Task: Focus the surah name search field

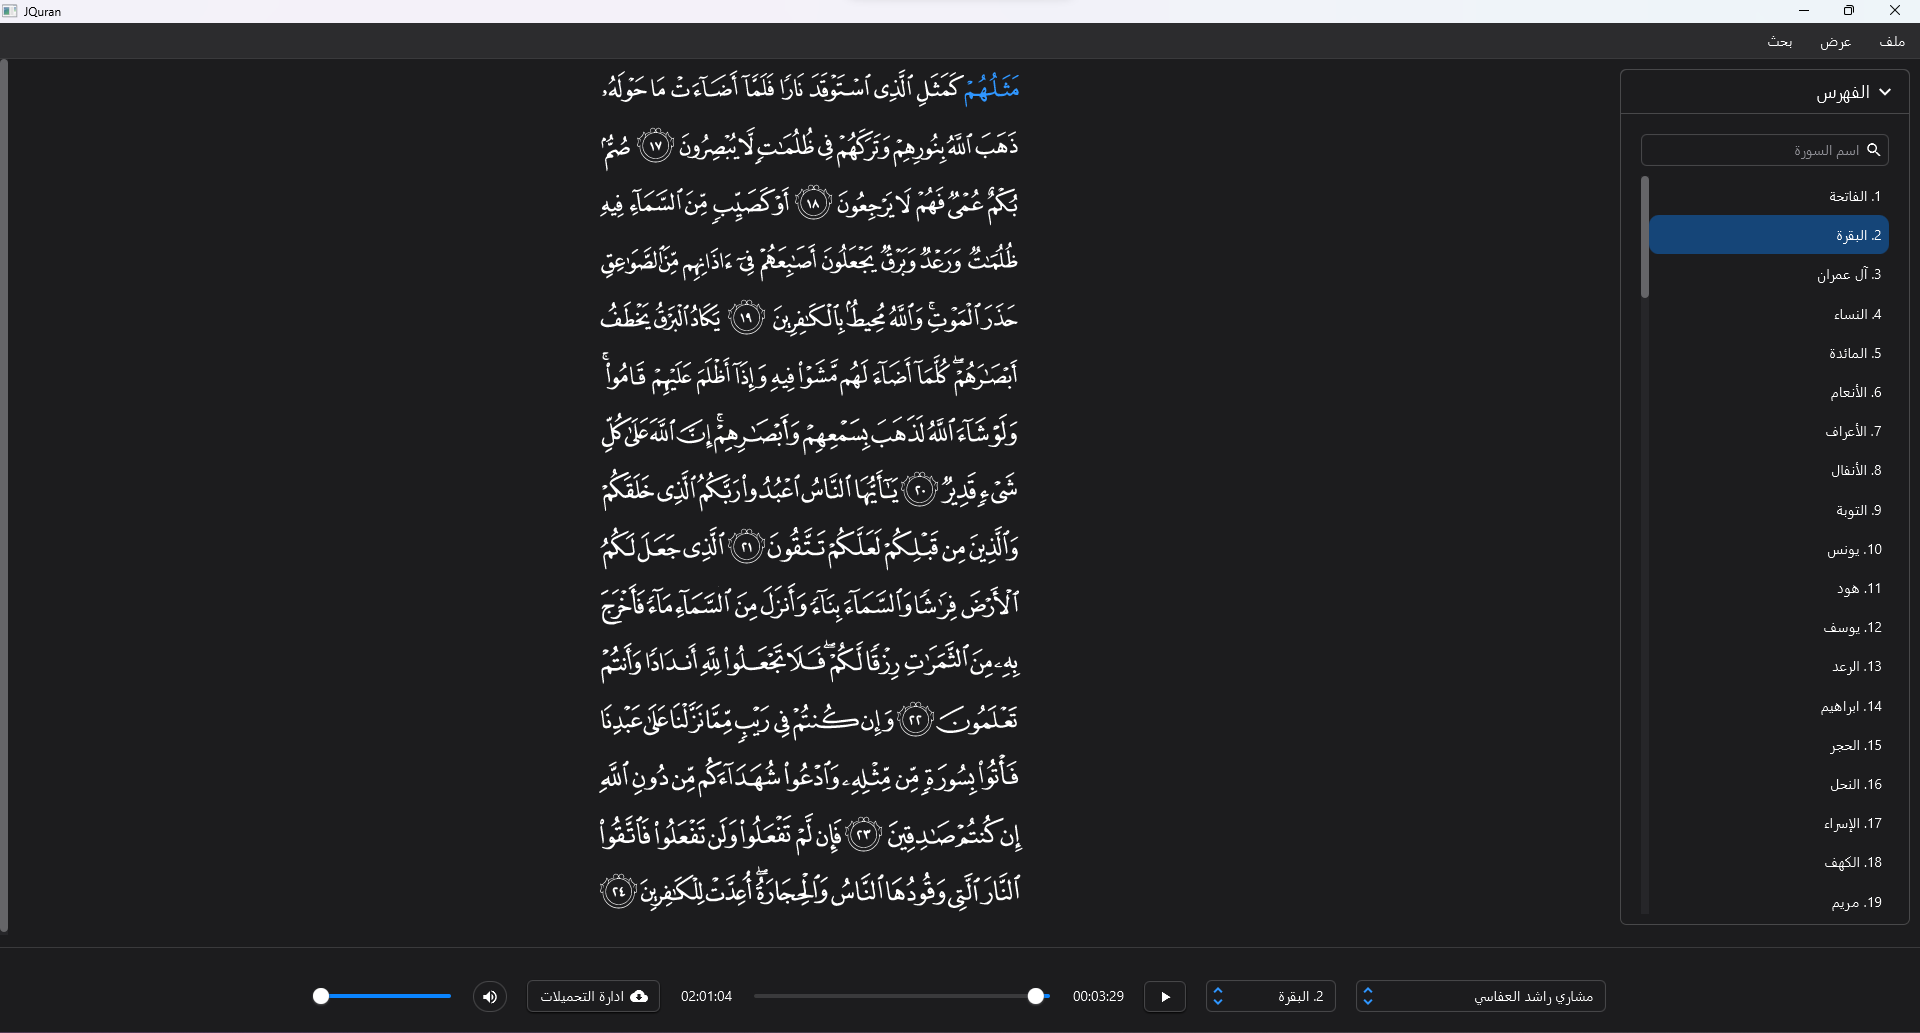Action: [1764, 150]
